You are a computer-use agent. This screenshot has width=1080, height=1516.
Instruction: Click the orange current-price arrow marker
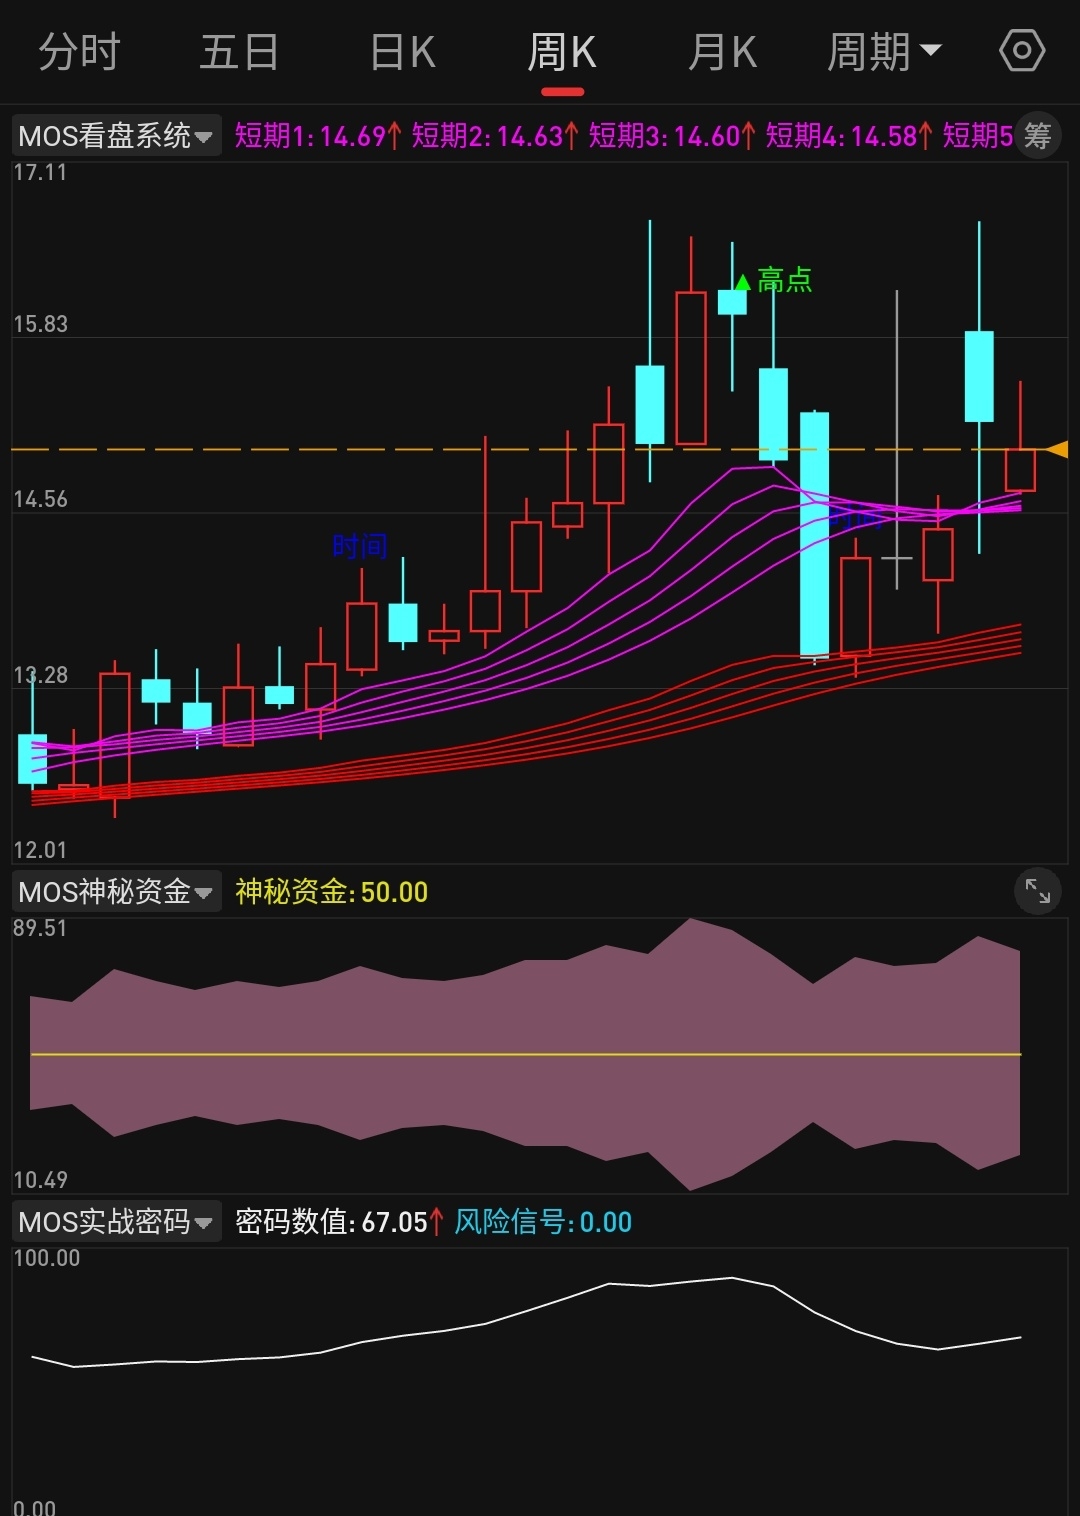(x=1057, y=449)
